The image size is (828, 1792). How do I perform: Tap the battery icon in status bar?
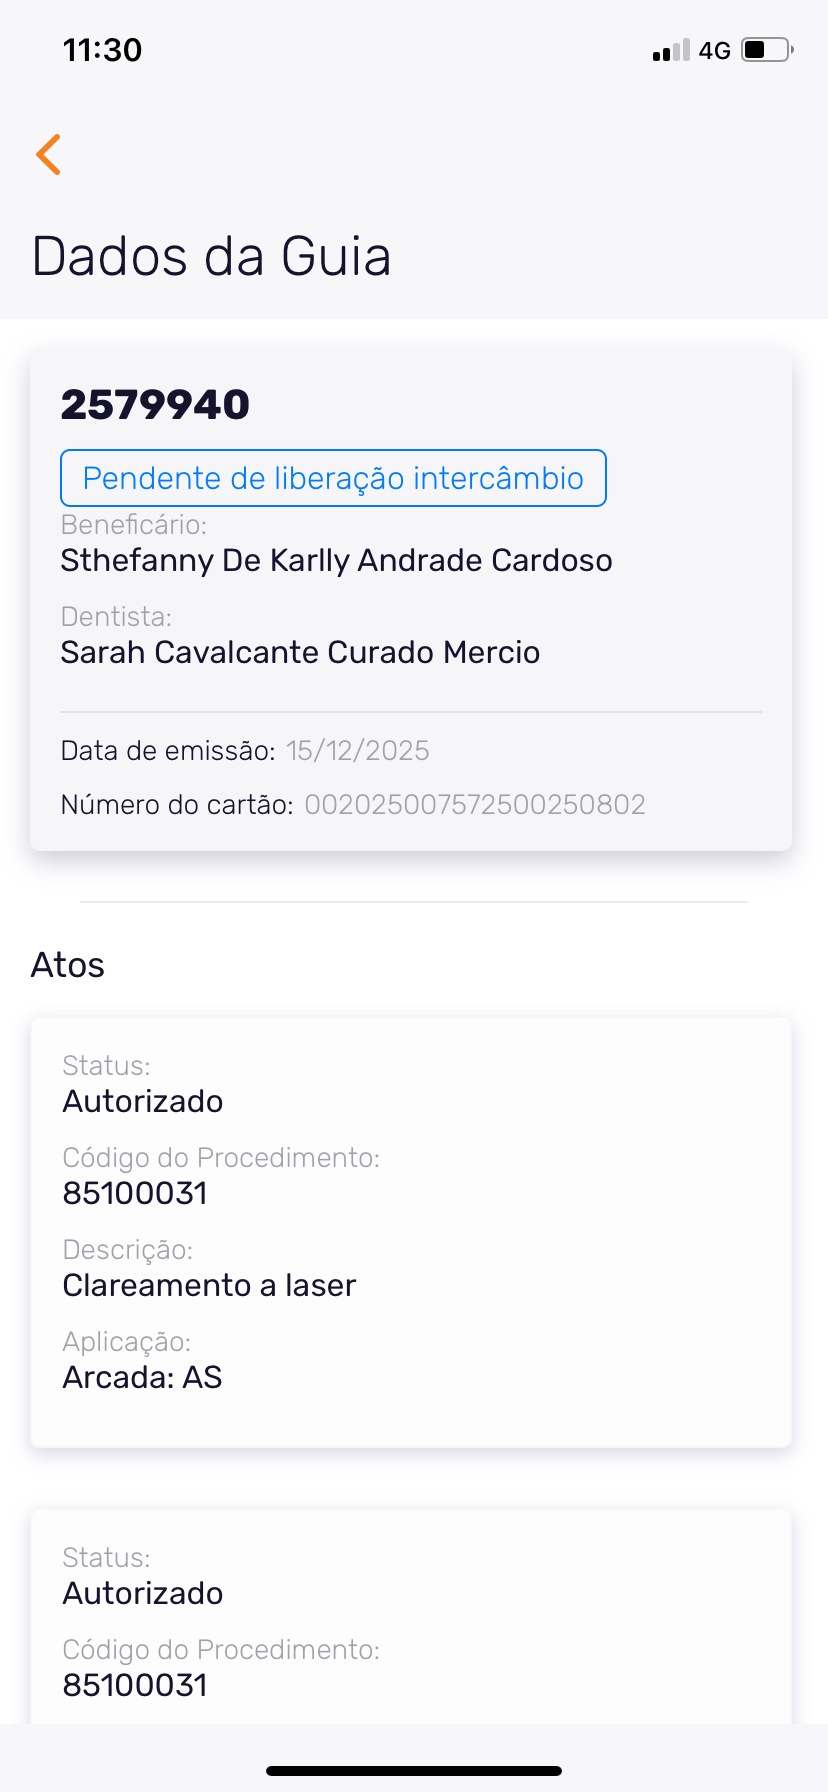click(x=767, y=50)
